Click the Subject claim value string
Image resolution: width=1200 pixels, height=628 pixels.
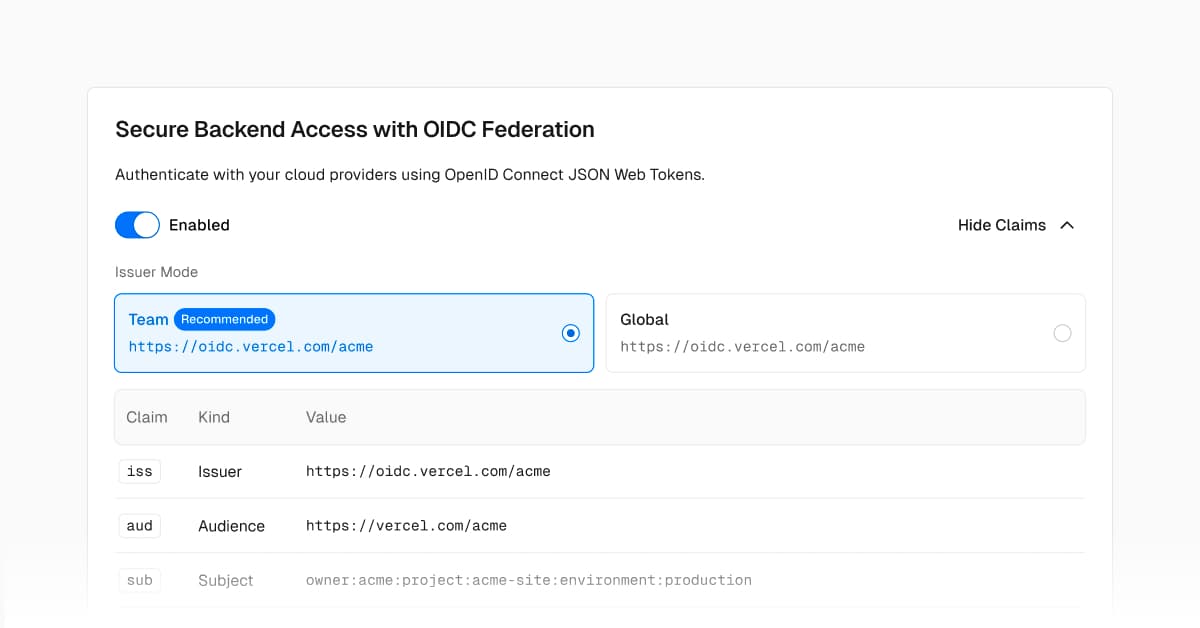(x=528, y=580)
